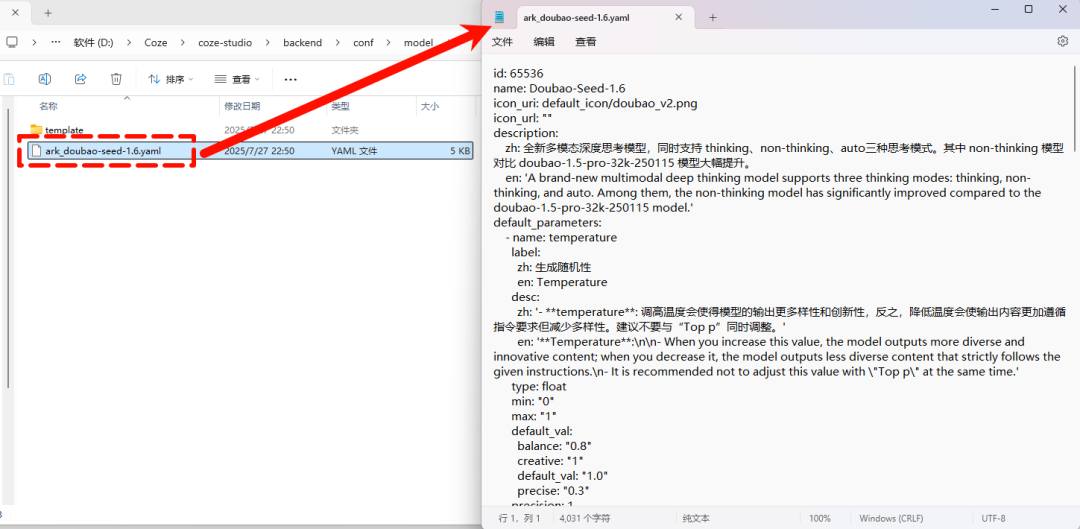Close the current File Explorer tab
1080x529 pixels.
15,12
